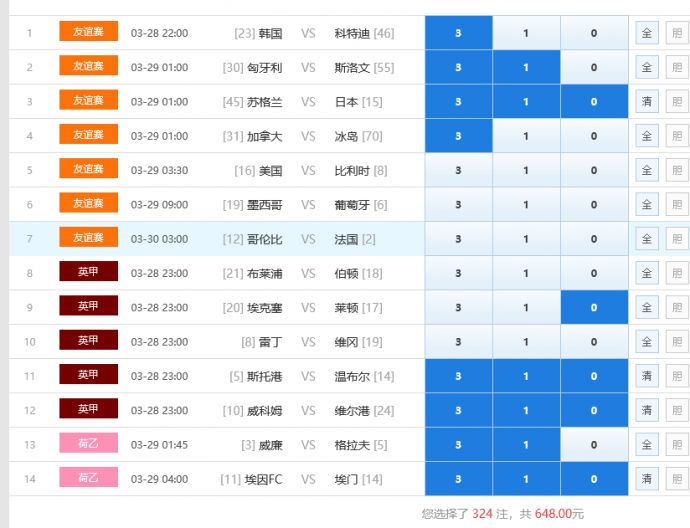Enable 胆 for 威科姆 vs 维尔港
Viewport: 690px width, 528px height.
pos(677,410)
